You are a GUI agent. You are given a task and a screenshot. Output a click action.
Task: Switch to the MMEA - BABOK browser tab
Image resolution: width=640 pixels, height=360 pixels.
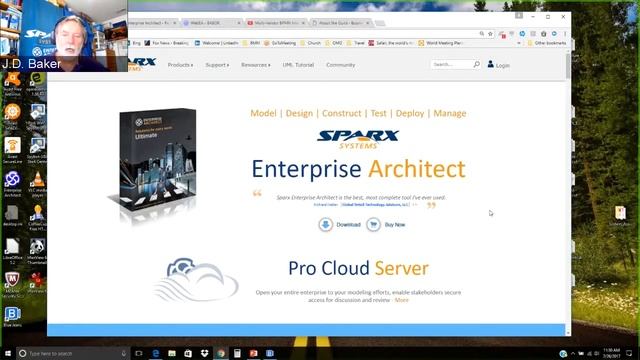coord(210,23)
